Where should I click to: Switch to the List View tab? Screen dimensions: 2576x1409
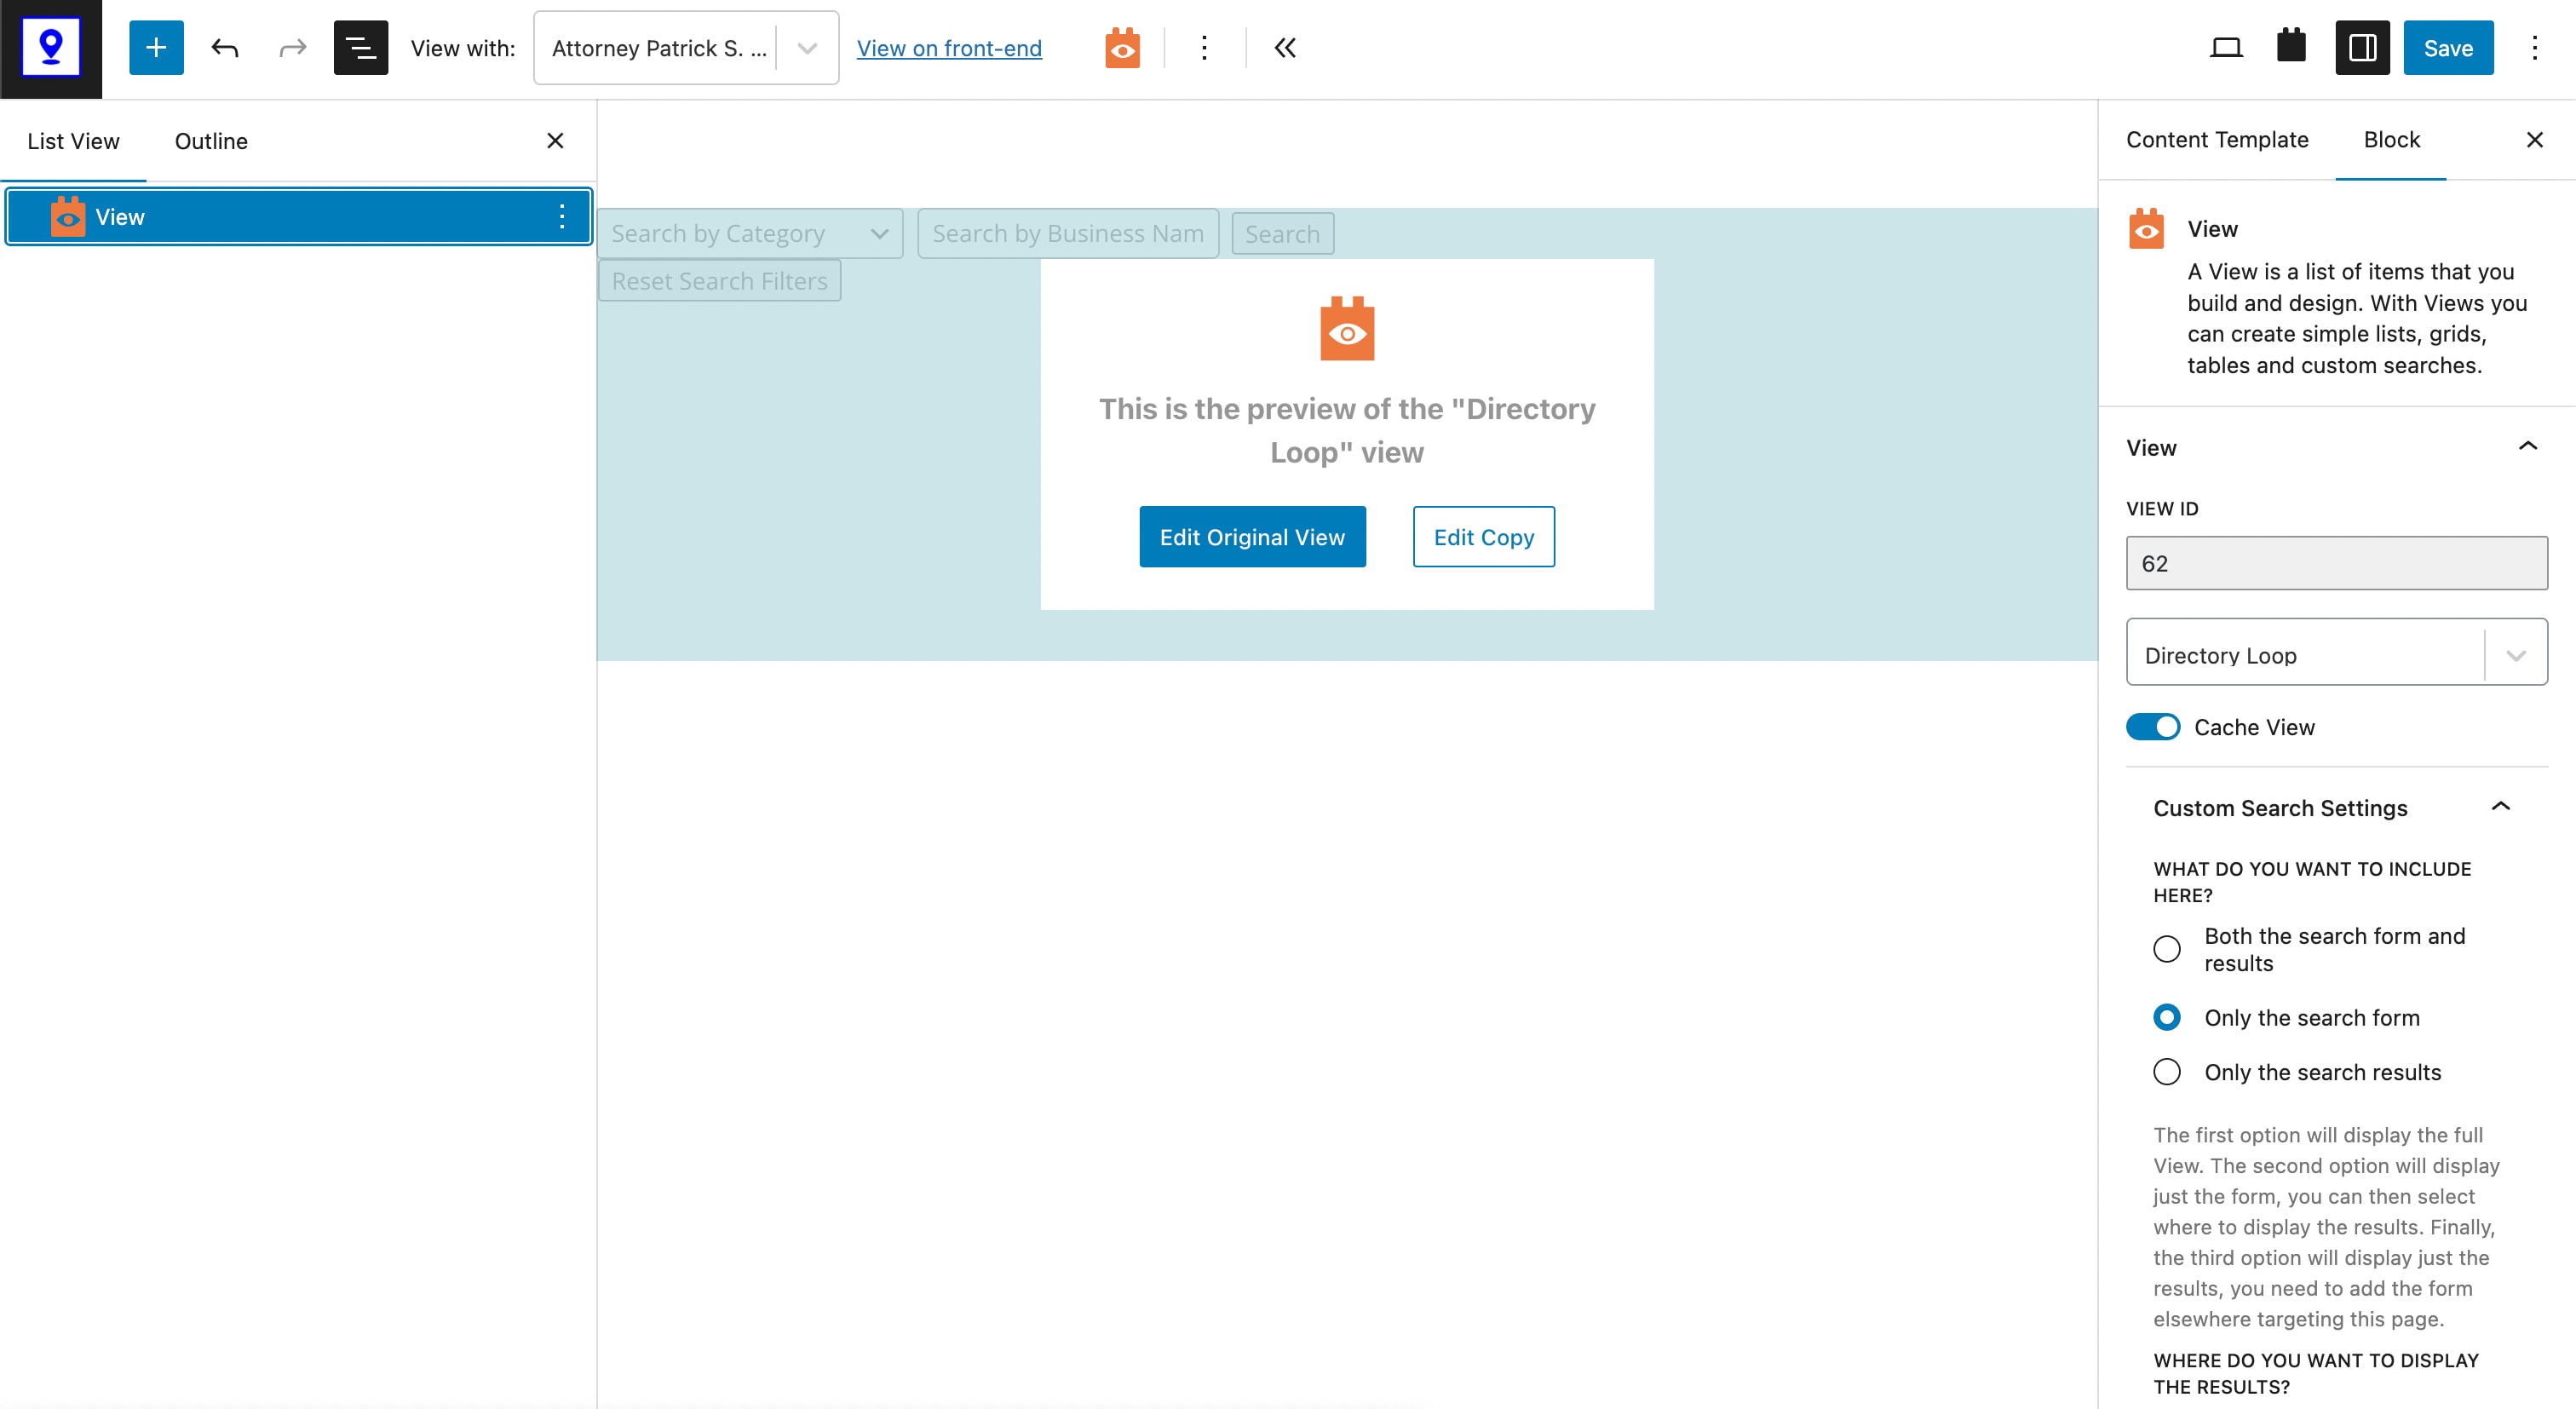[x=73, y=141]
